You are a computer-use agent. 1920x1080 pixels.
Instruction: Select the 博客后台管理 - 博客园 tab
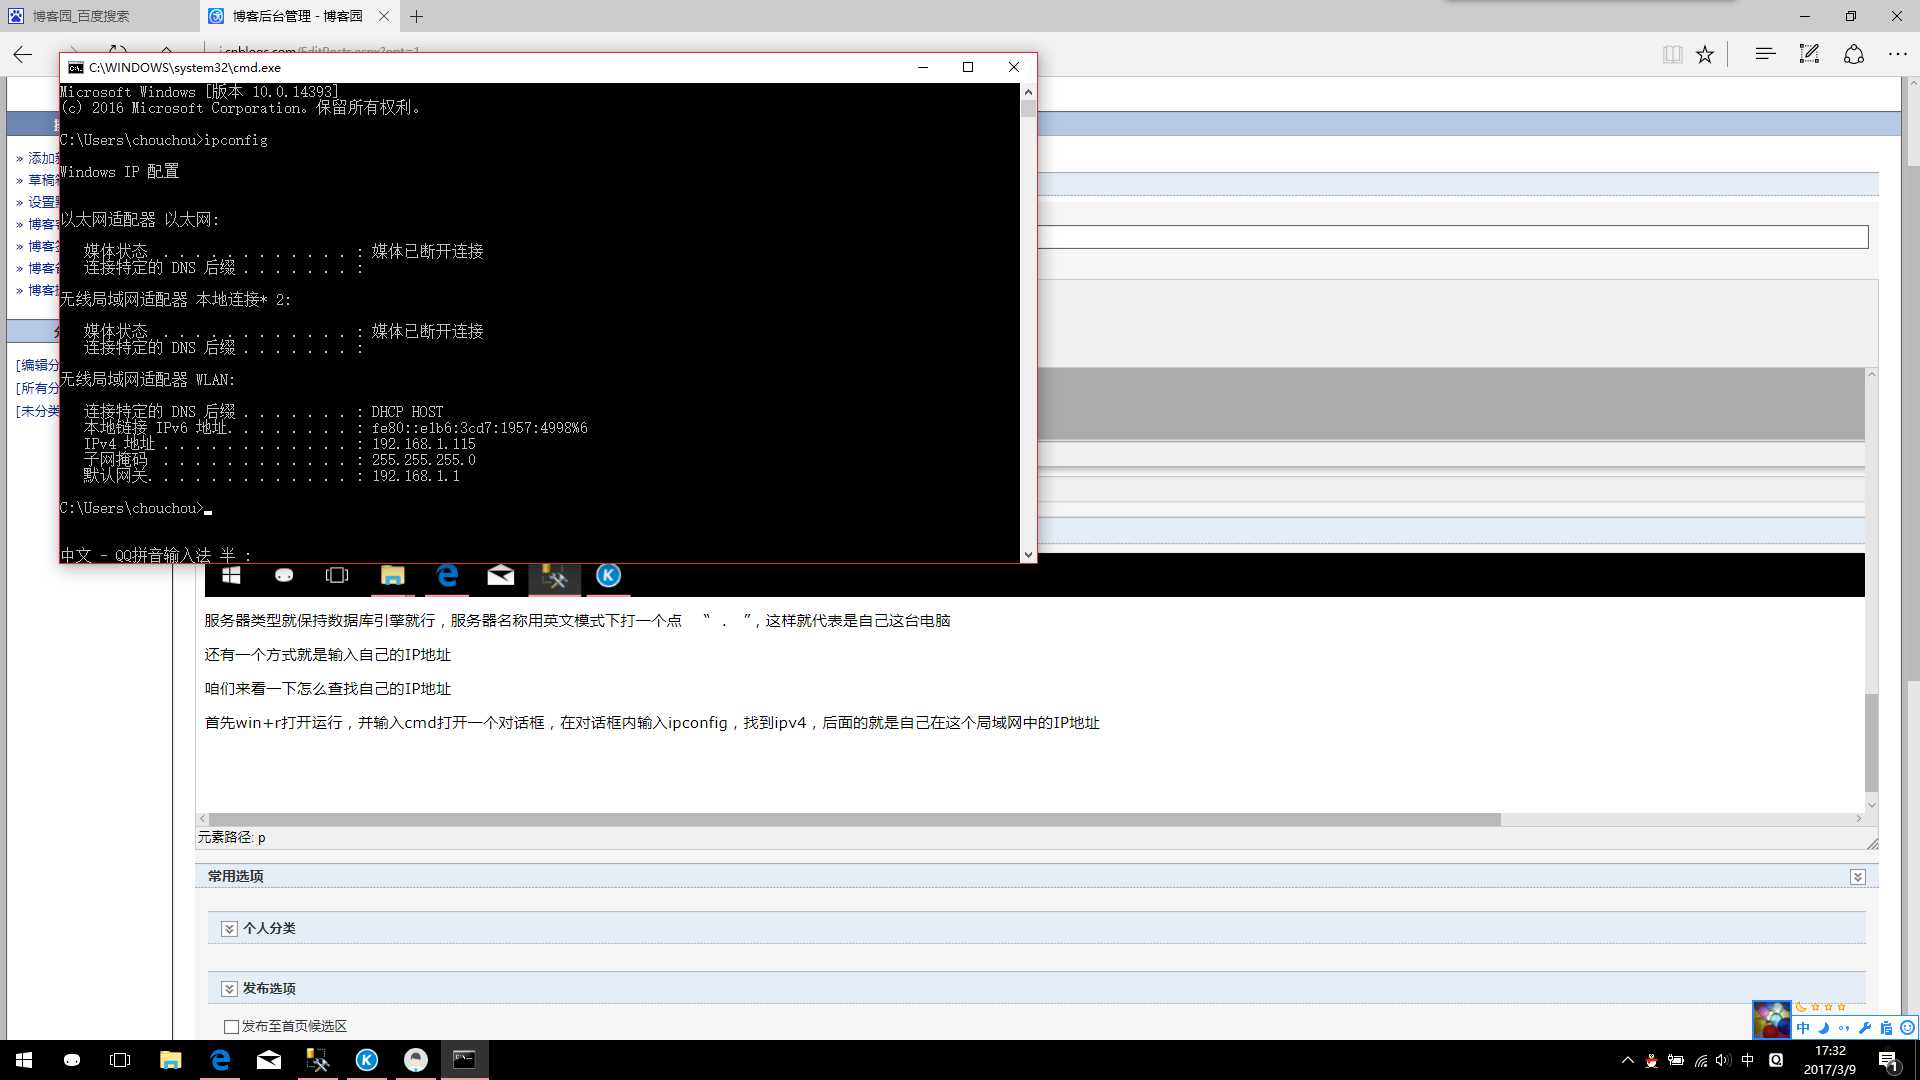(297, 16)
